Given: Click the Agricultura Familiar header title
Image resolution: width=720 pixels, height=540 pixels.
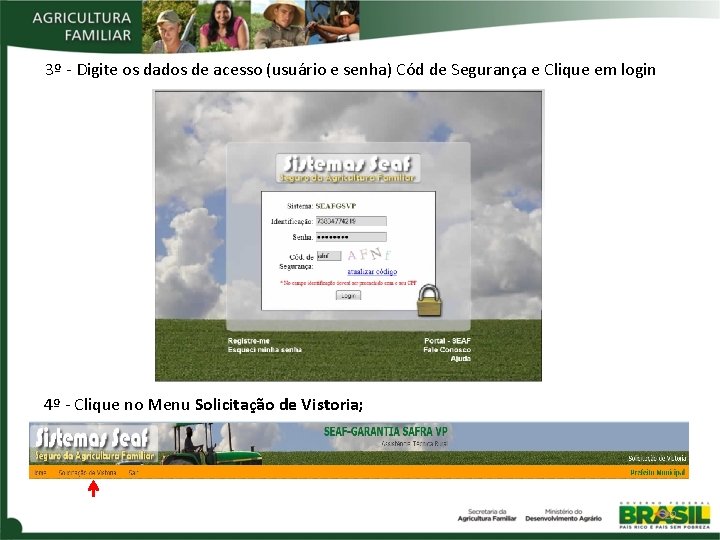Looking at the screenshot, I should (x=82, y=26).
